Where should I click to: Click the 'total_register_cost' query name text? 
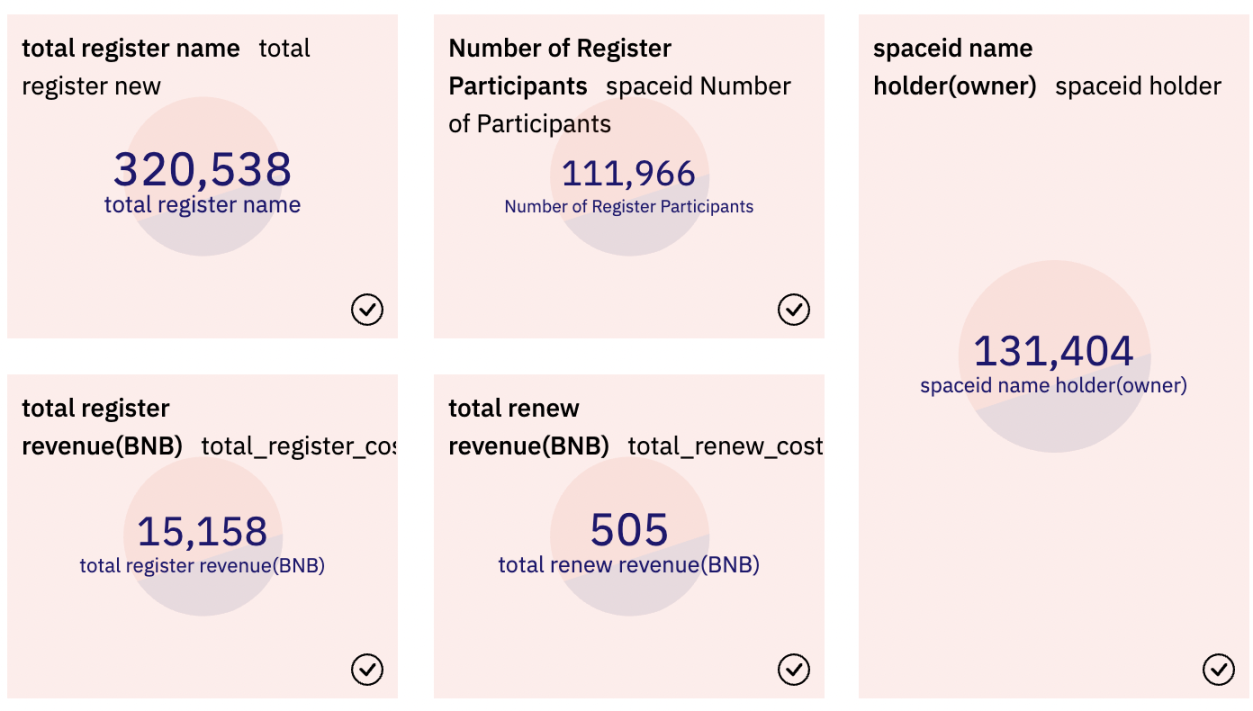[x=298, y=446]
